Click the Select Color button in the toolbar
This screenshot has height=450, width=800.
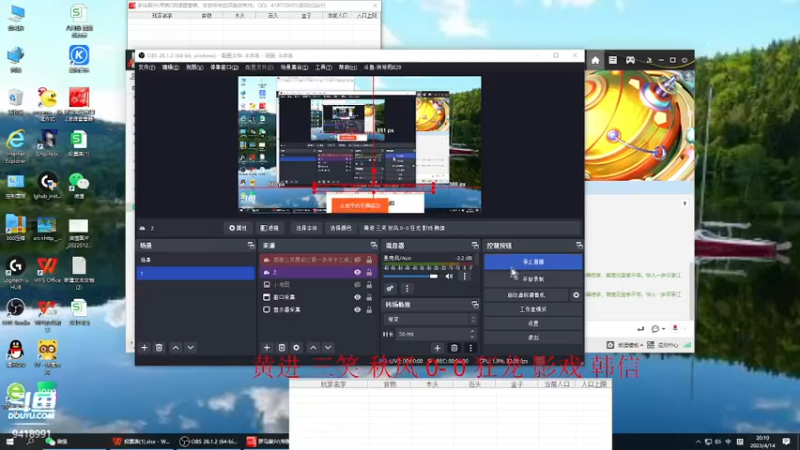[340, 228]
